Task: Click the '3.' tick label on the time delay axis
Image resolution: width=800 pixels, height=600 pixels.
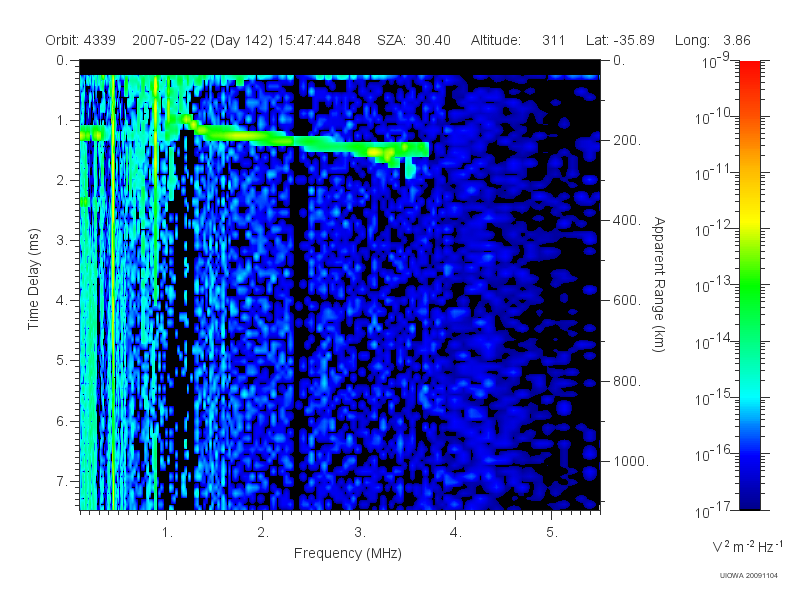Action: pos(62,240)
